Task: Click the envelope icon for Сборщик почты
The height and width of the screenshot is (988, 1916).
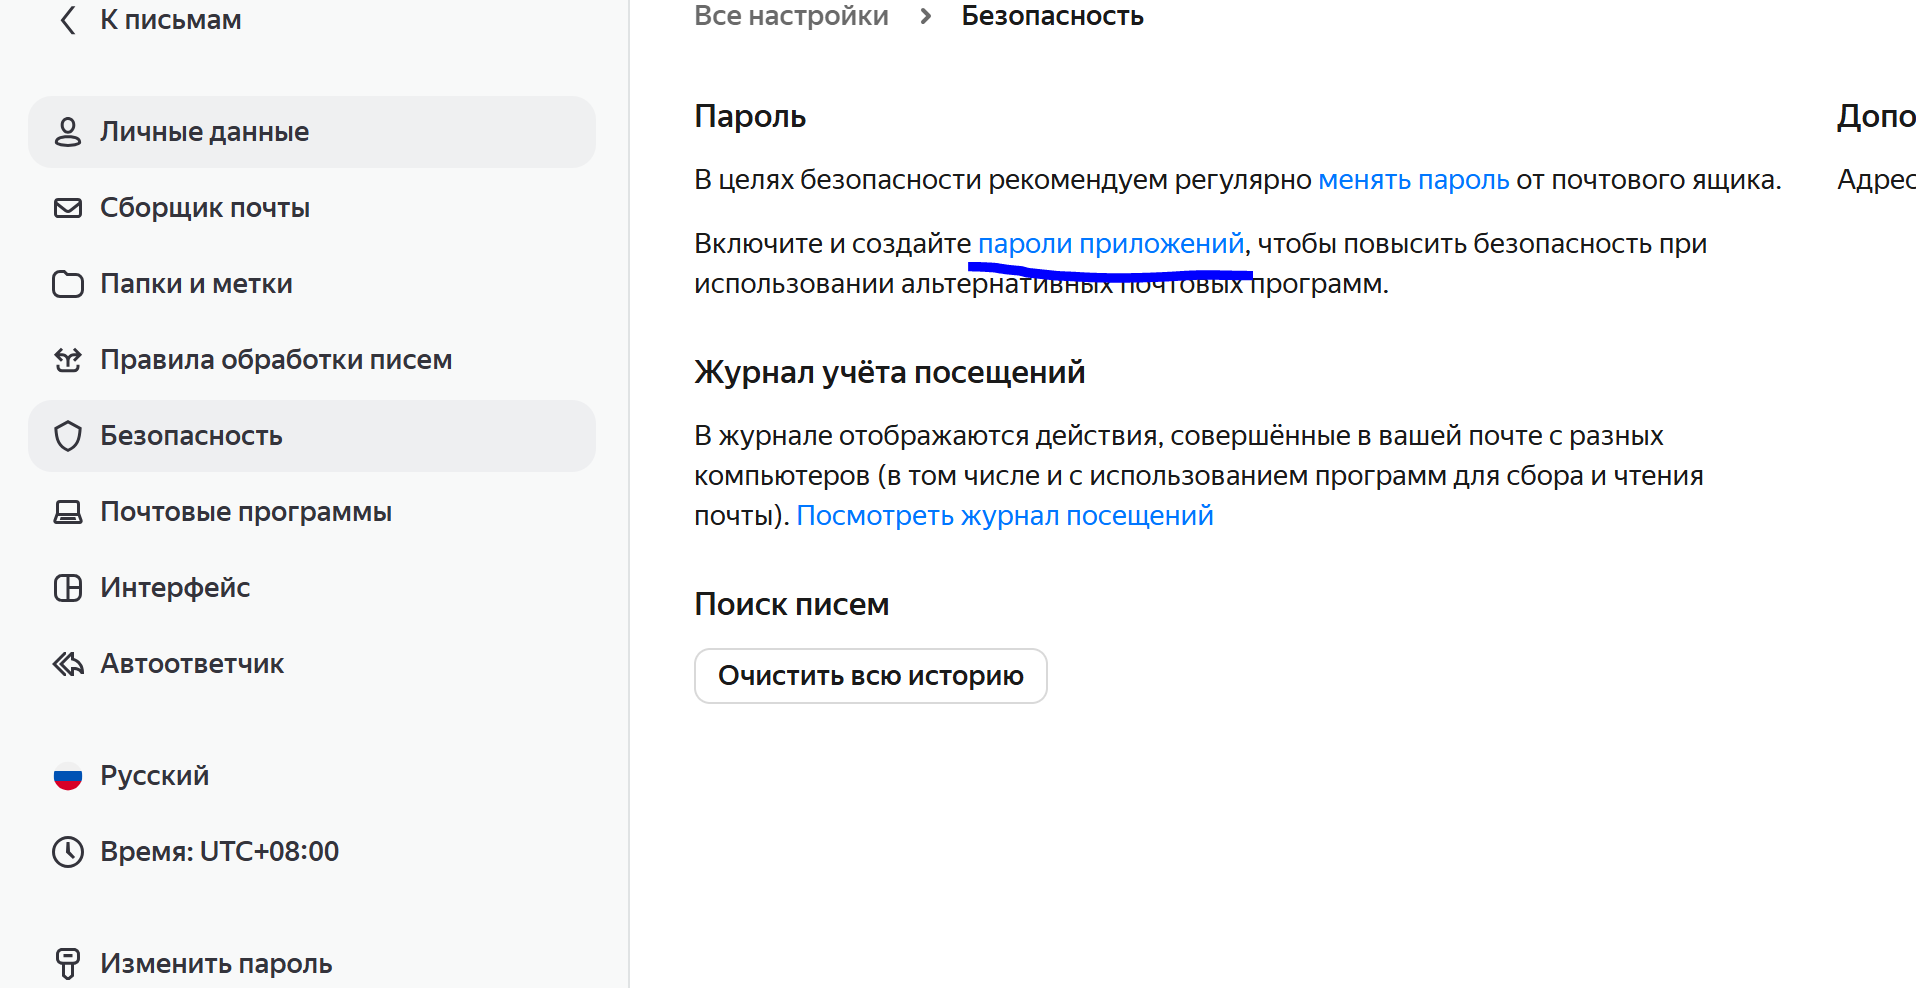Action: pyautogui.click(x=67, y=208)
